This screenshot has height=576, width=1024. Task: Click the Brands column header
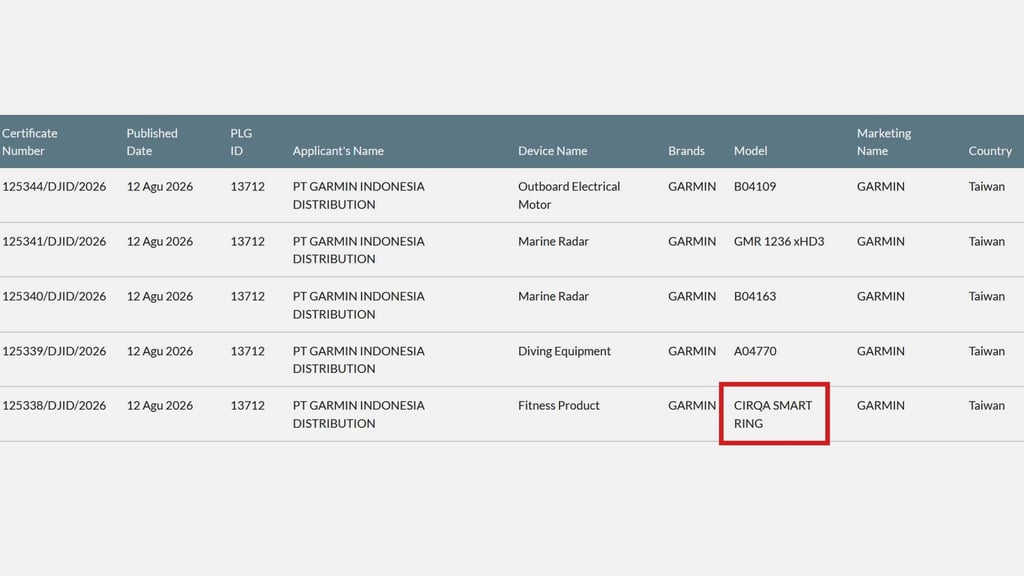pyautogui.click(x=686, y=151)
